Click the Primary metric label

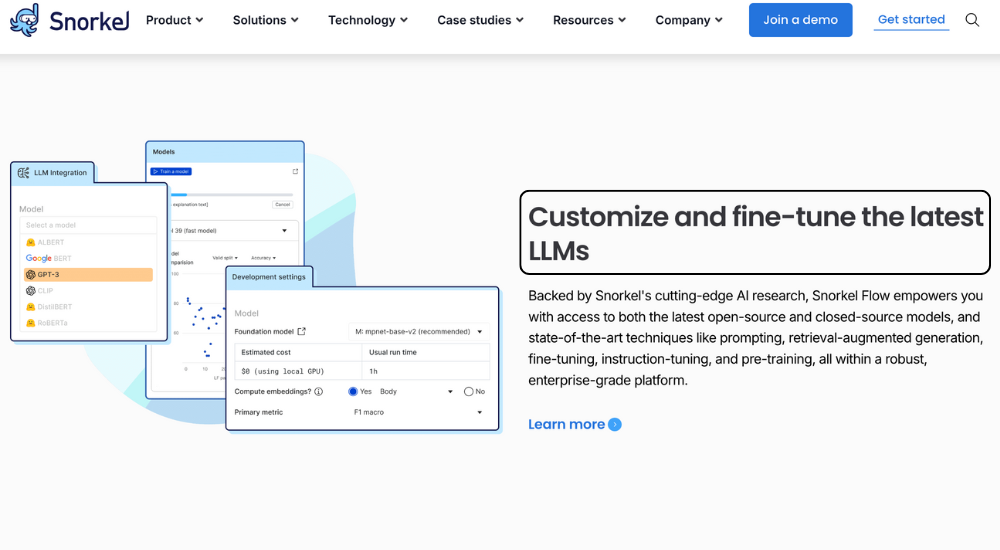[x=258, y=412]
